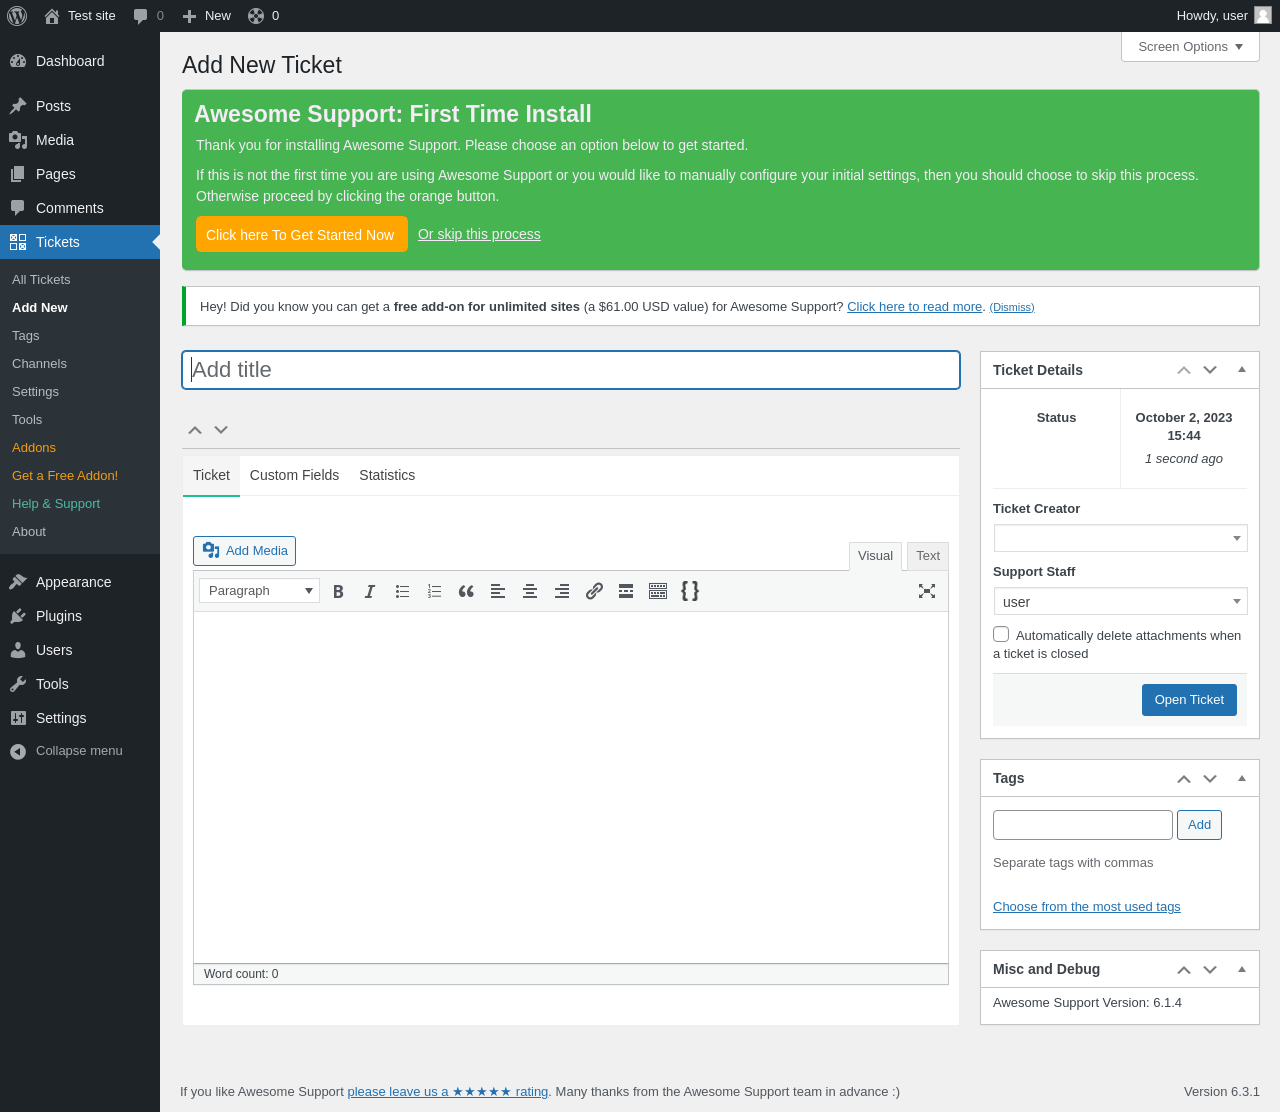This screenshot has height=1112, width=1280.
Task: Click Or skip this process link
Action: 479,234
